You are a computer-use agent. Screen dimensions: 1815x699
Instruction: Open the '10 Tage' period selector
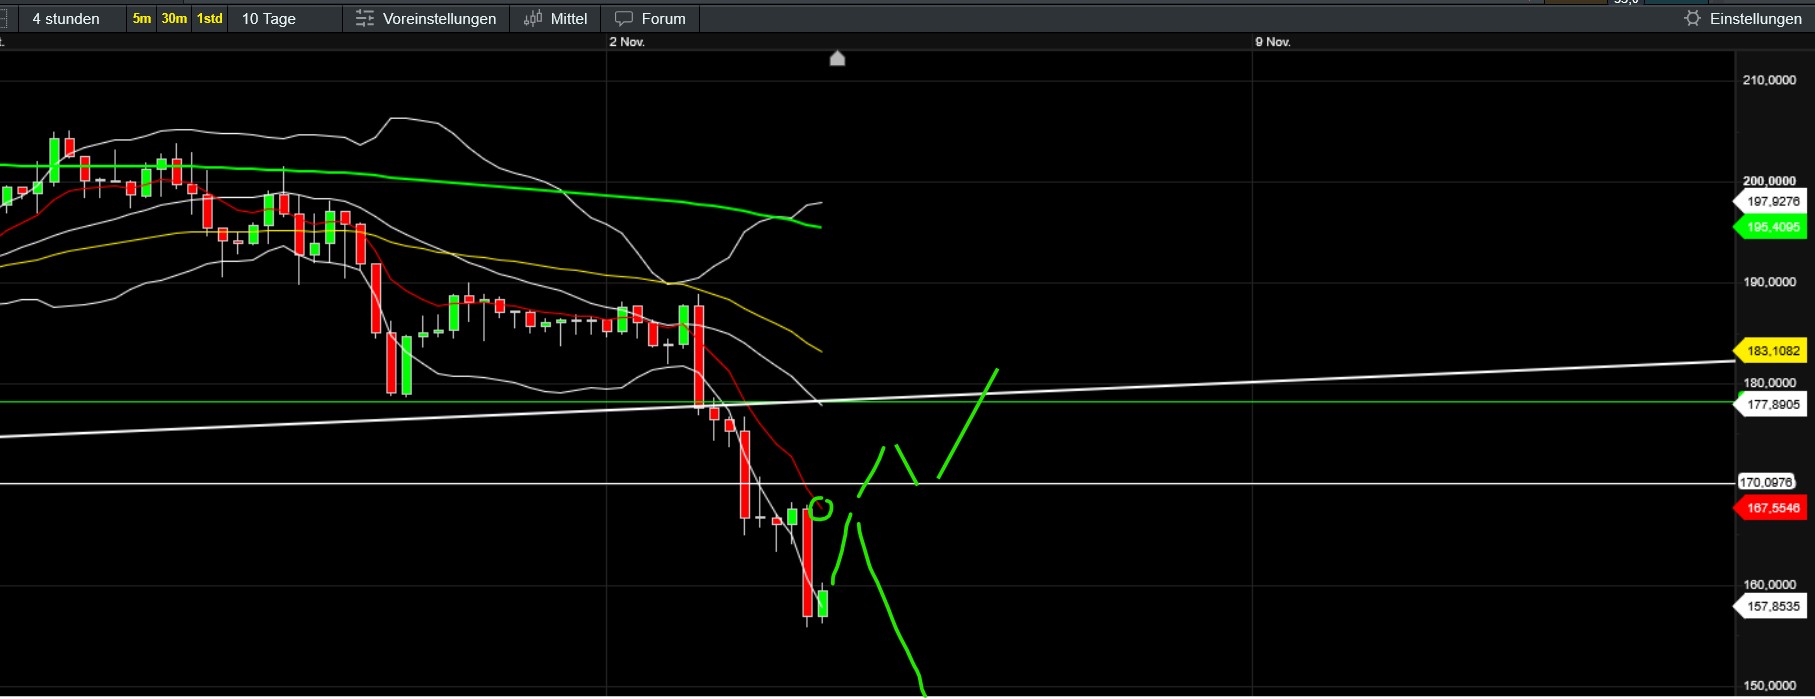269,19
